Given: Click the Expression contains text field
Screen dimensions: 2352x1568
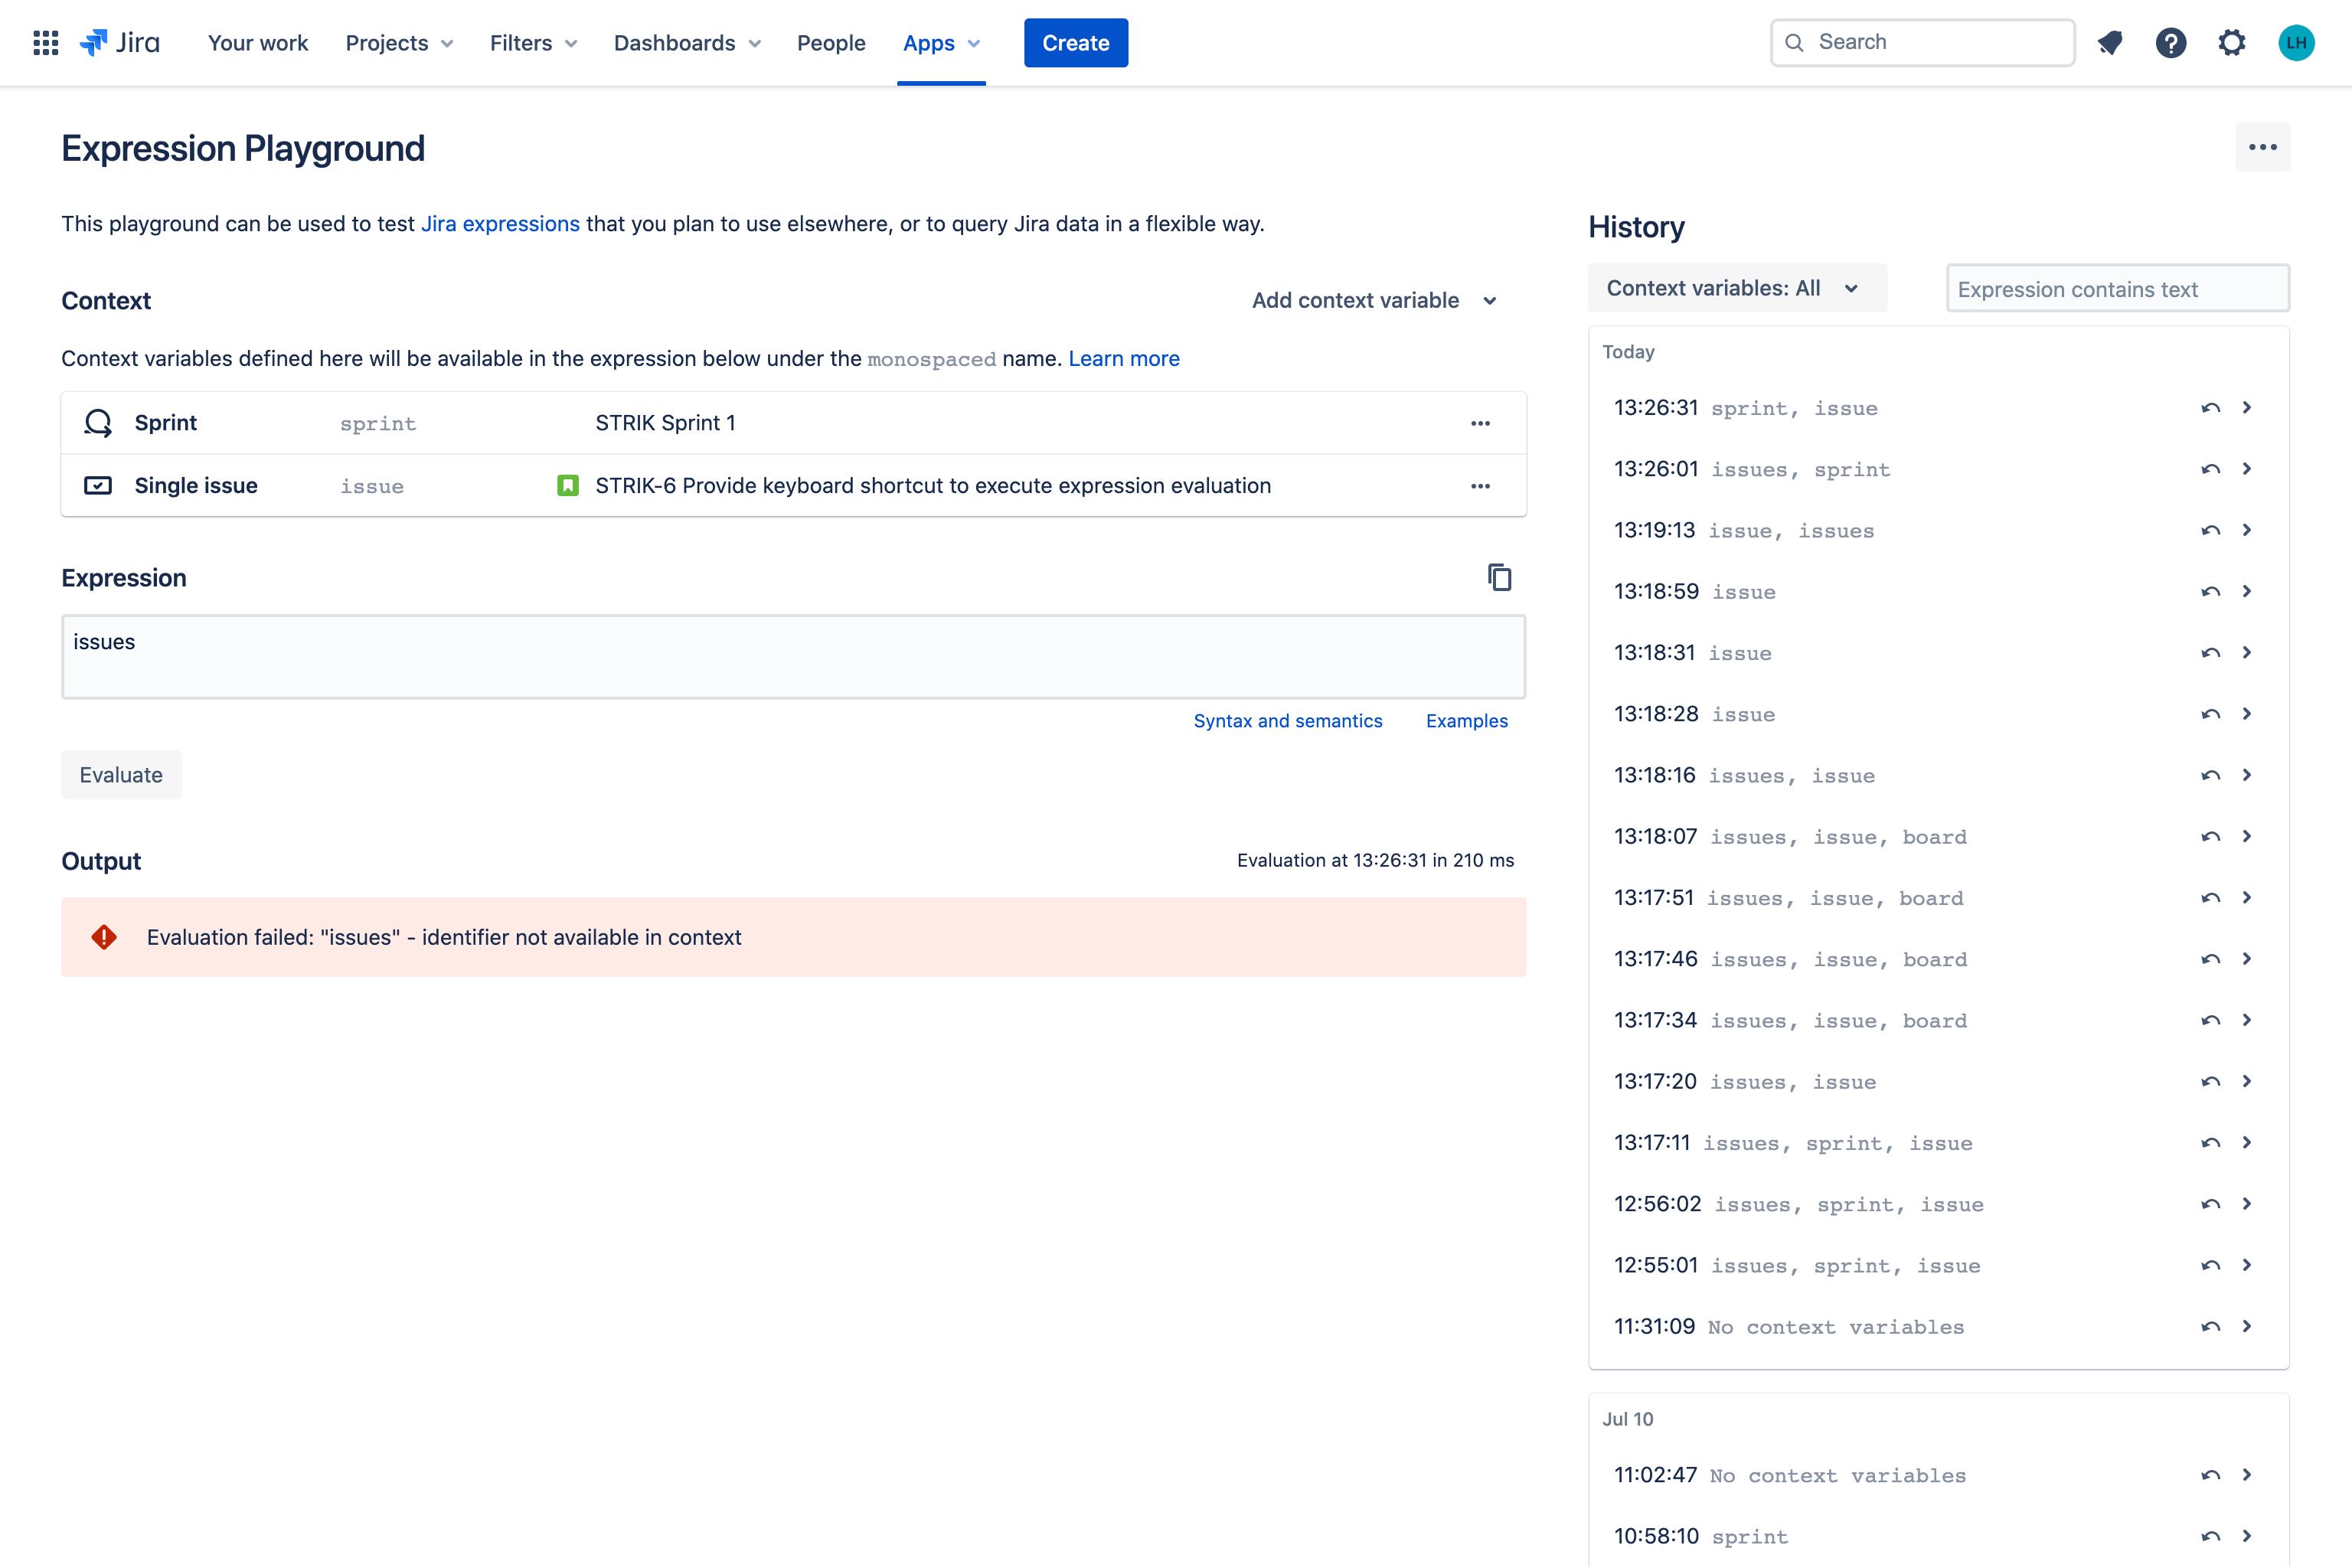Looking at the screenshot, I should [x=2116, y=289].
